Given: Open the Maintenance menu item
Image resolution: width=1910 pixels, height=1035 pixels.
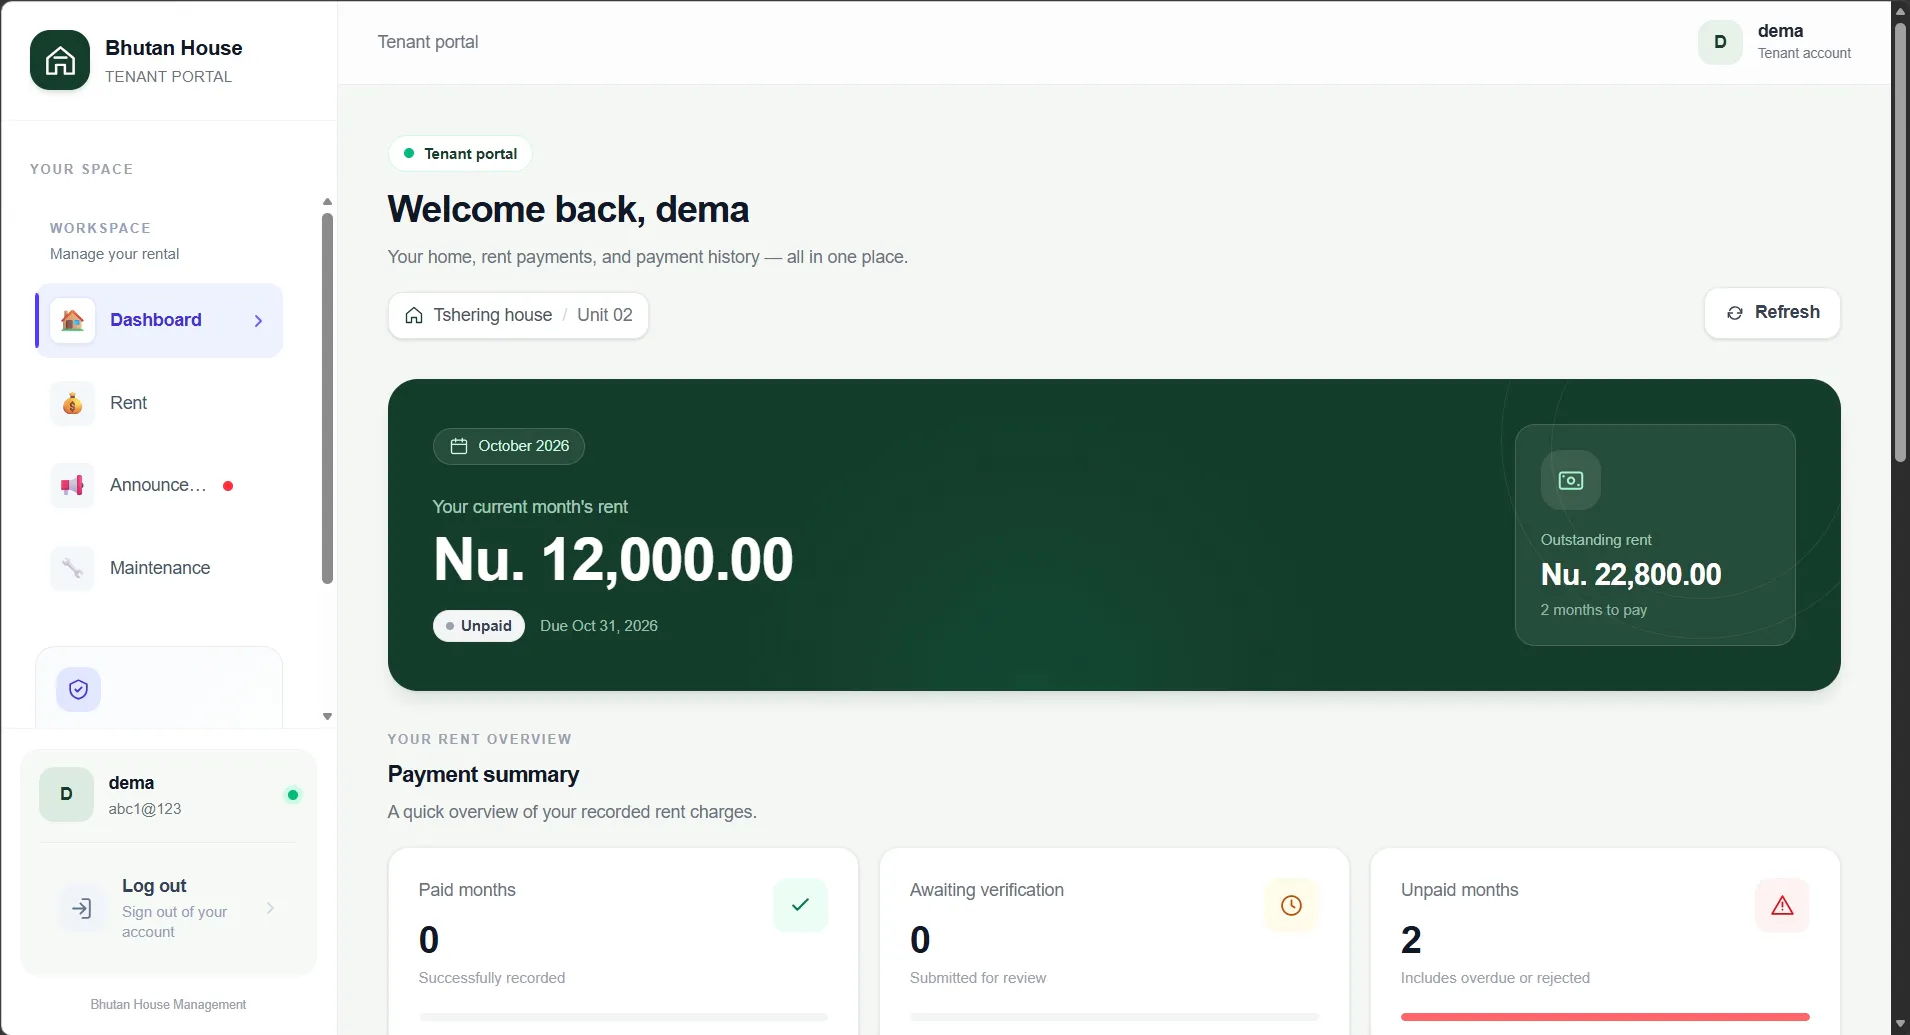Looking at the screenshot, I should click(x=159, y=568).
